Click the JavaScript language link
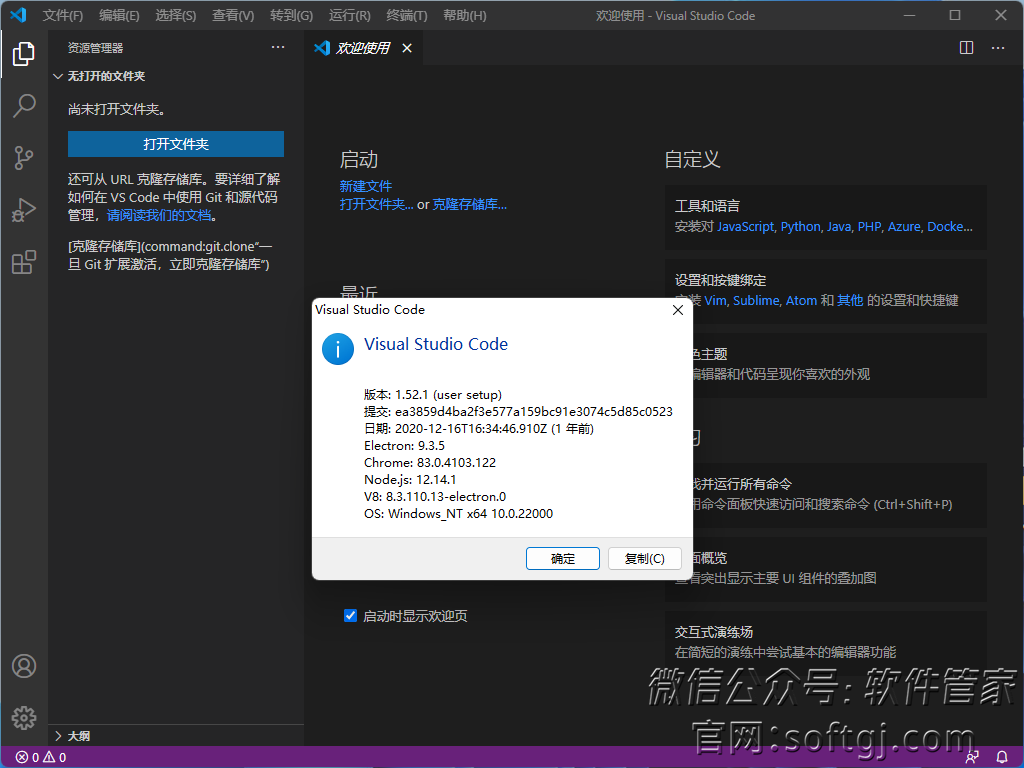 point(745,227)
